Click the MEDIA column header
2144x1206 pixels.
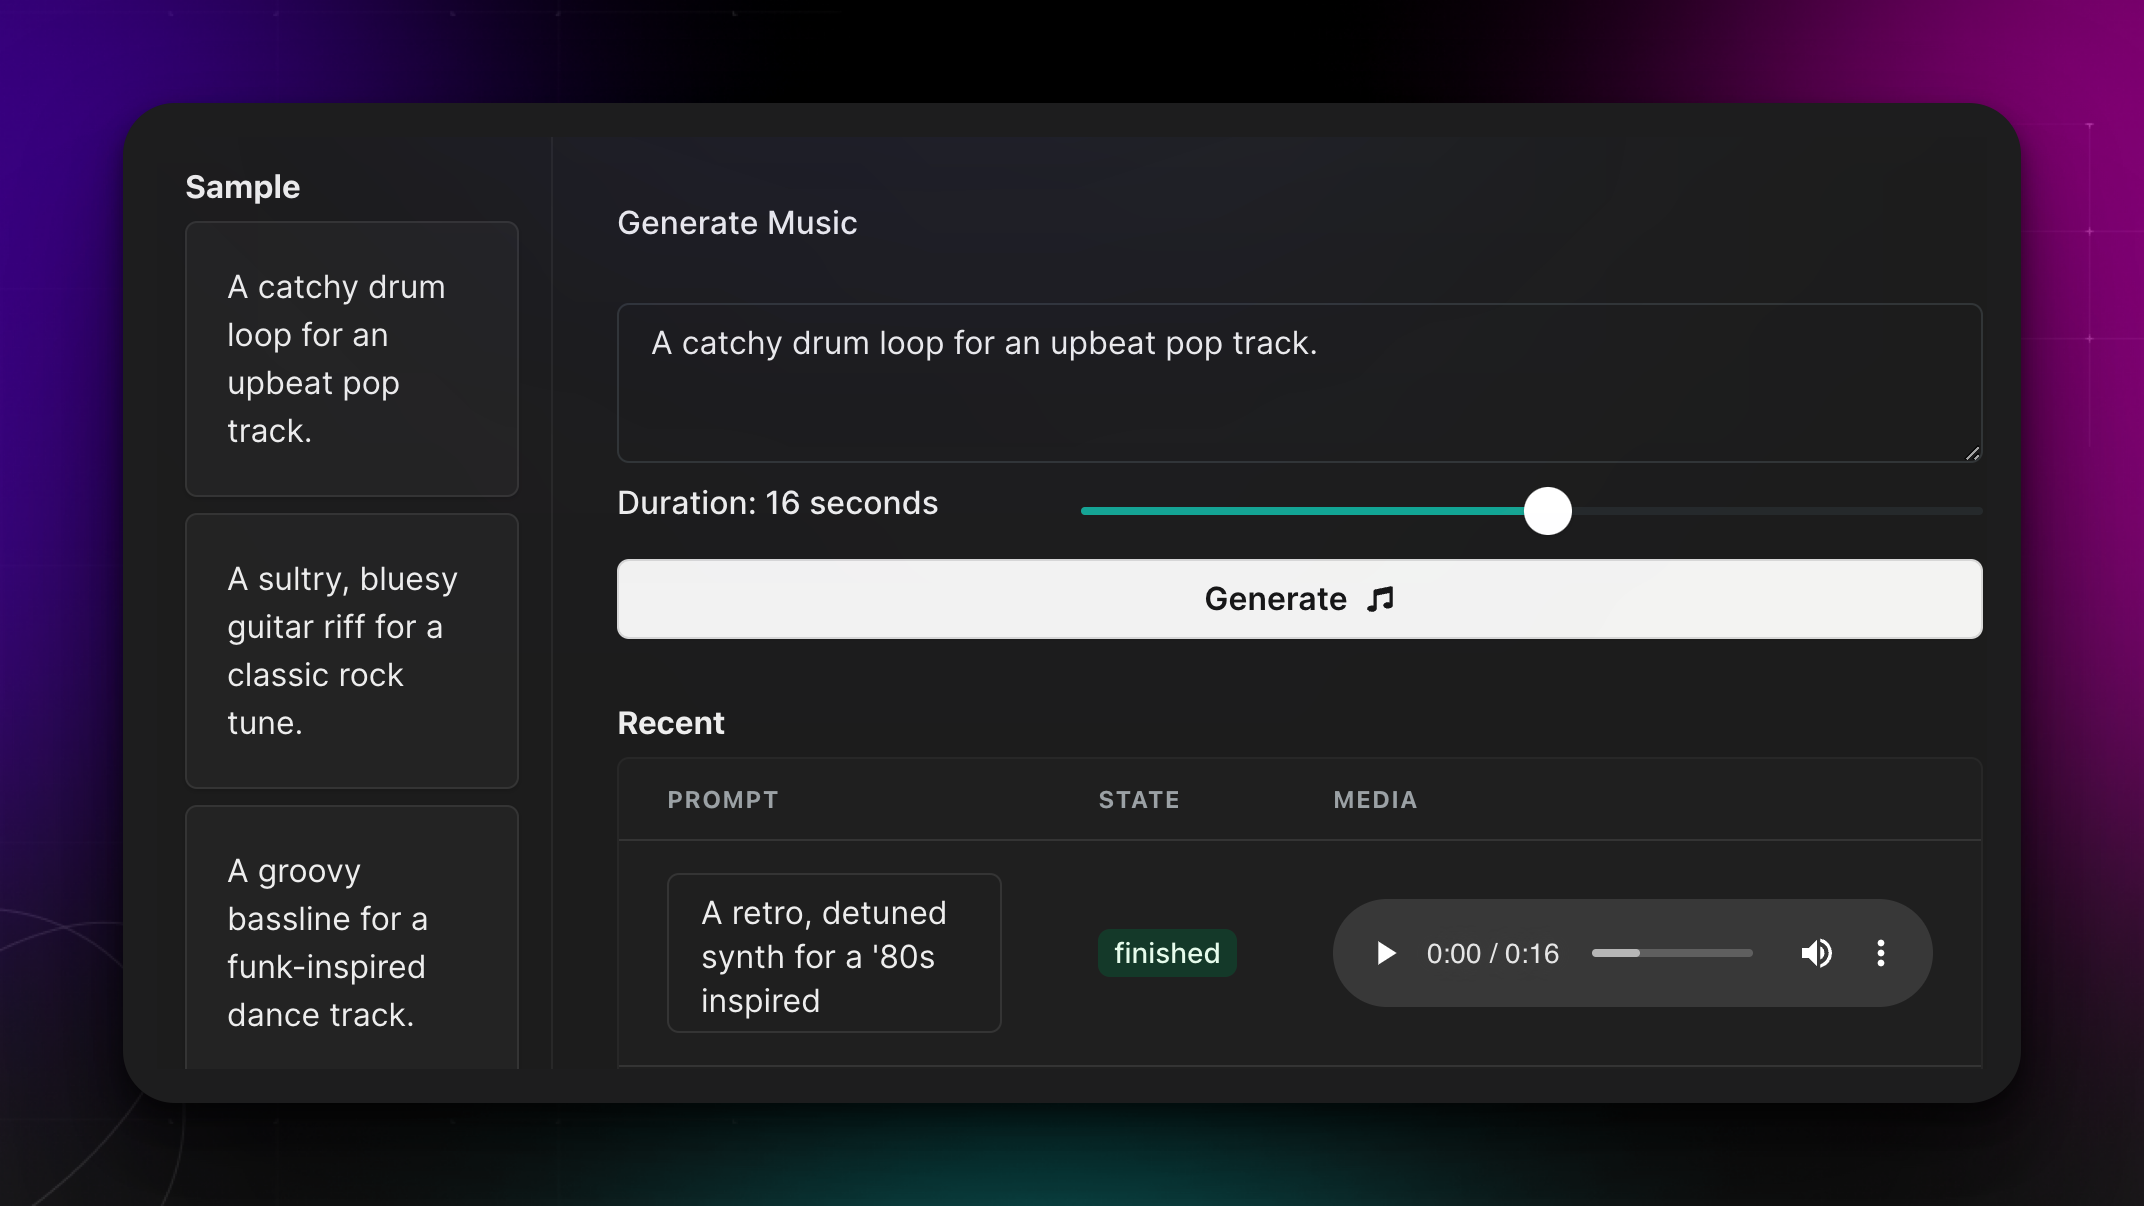tap(1375, 800)
